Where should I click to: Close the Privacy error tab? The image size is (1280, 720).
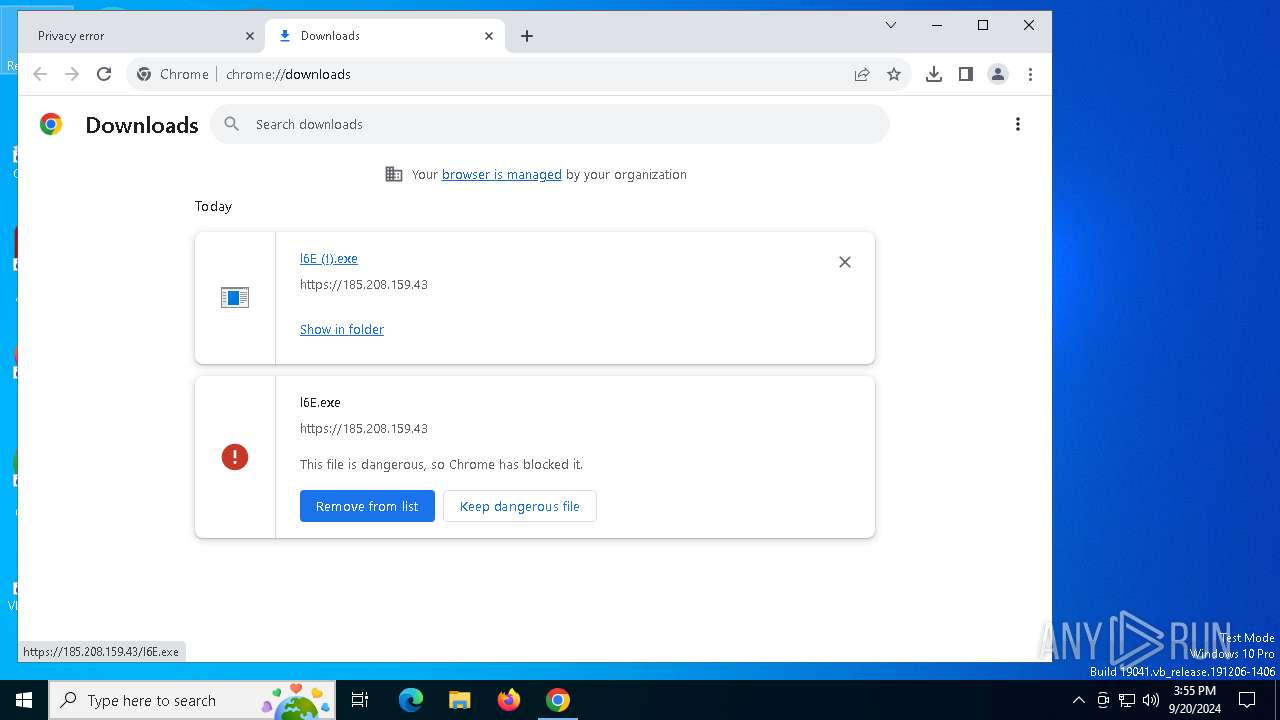click(x=250, y=36)
